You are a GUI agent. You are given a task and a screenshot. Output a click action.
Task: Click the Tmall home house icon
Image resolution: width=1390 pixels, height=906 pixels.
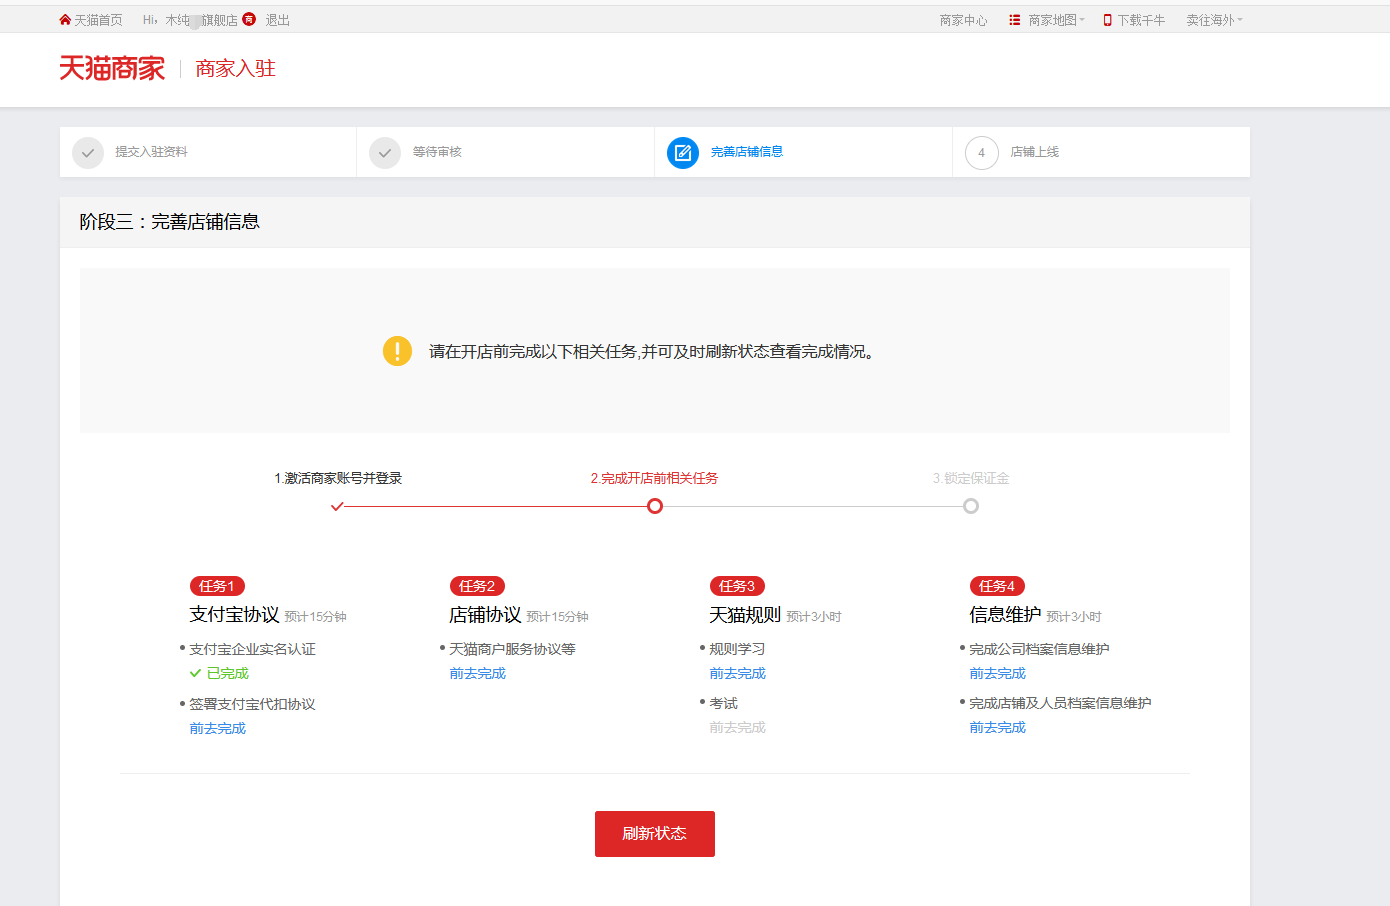click(x=65, y=20)
